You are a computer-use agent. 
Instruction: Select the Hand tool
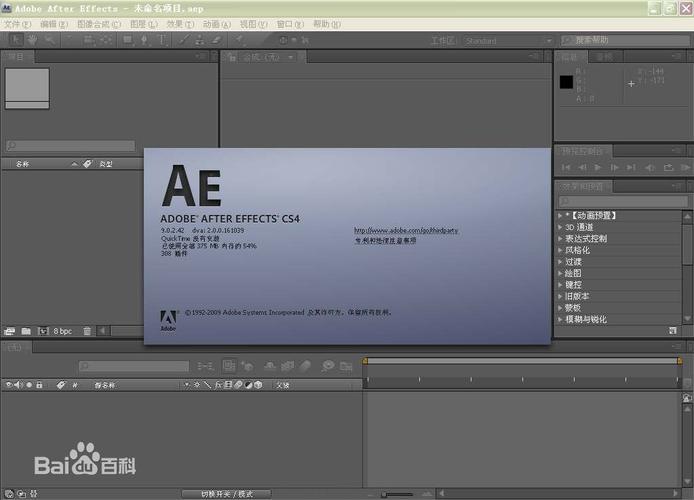click(32, 40)
